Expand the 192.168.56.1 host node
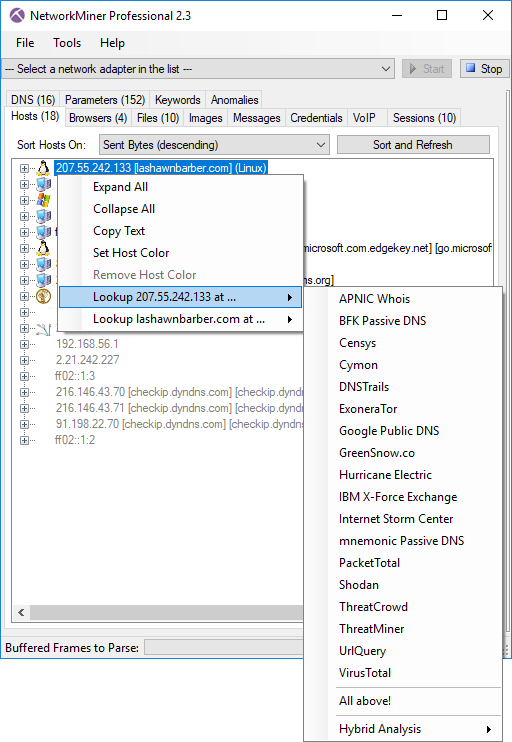The image size is (512, 742). pyautogui.click(x=24, y=344)
